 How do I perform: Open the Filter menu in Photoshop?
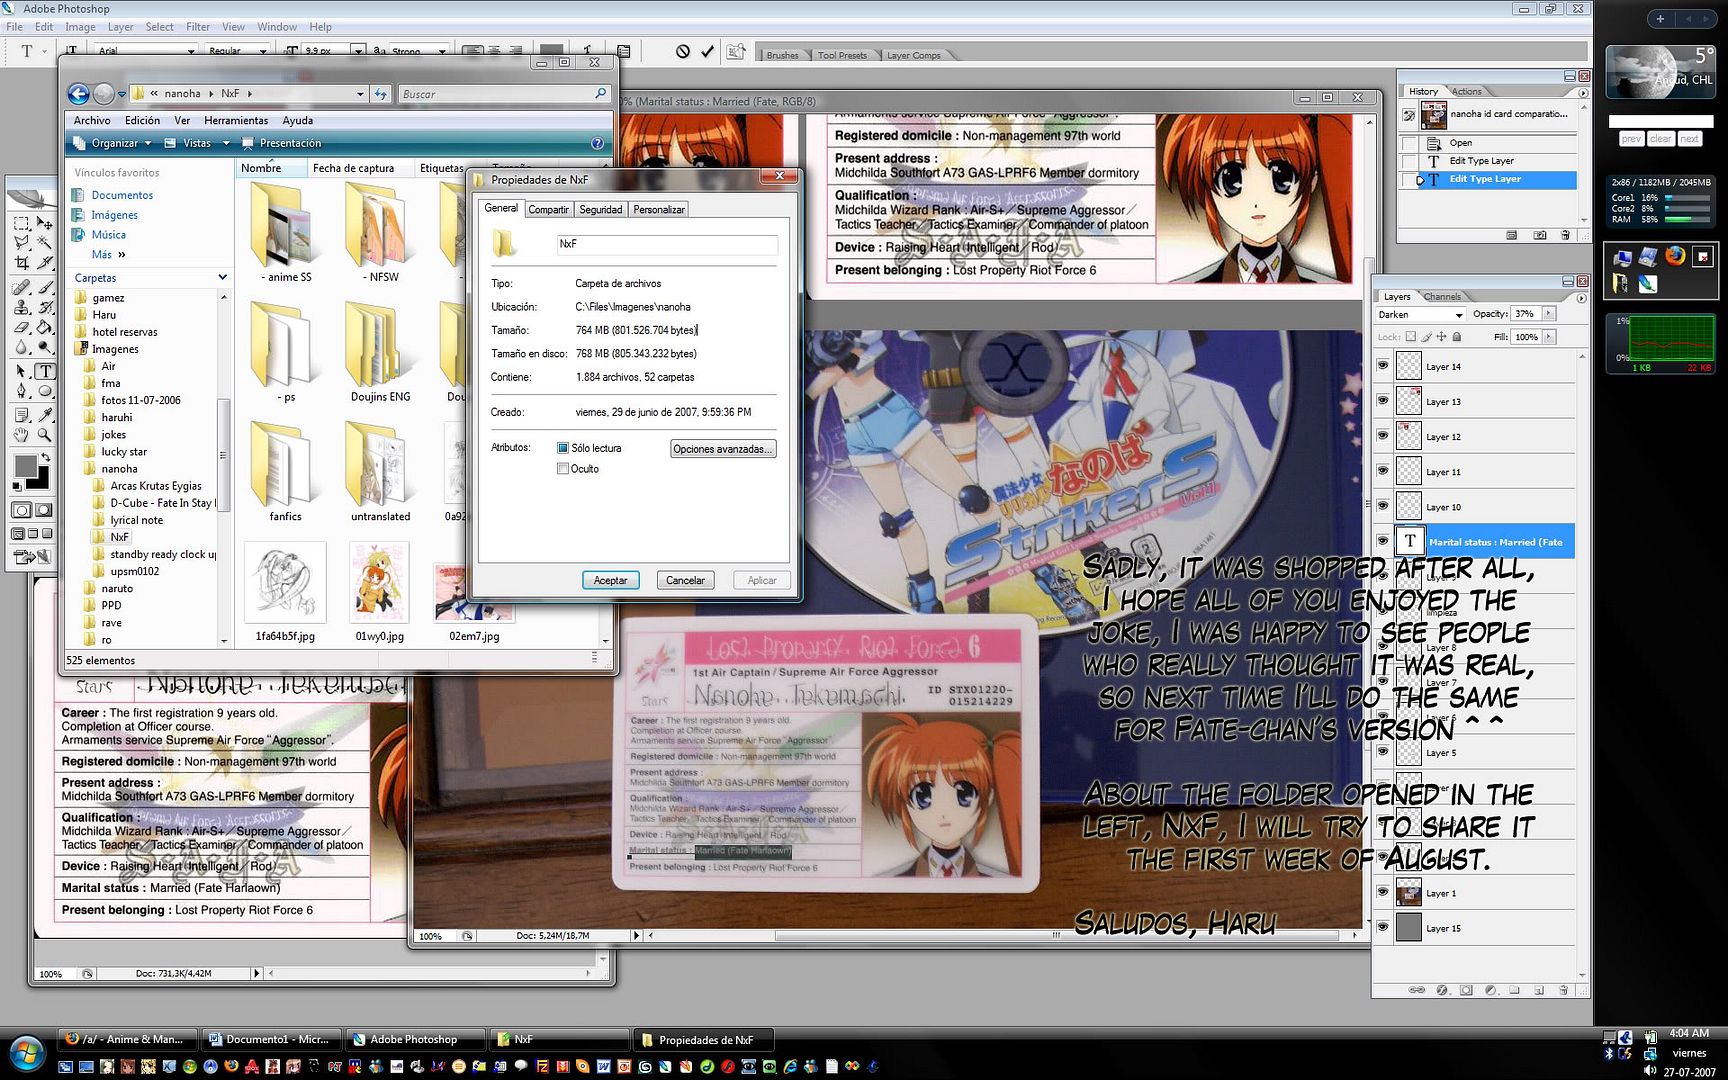[198, 27]
